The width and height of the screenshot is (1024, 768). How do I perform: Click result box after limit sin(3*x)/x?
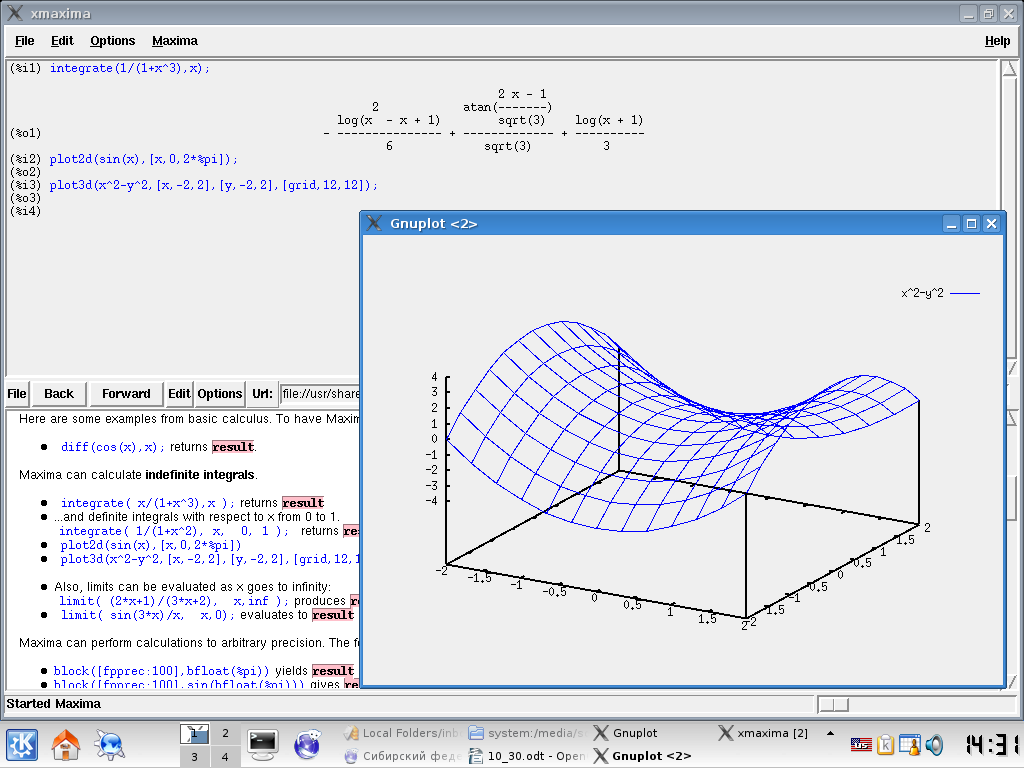333,615
